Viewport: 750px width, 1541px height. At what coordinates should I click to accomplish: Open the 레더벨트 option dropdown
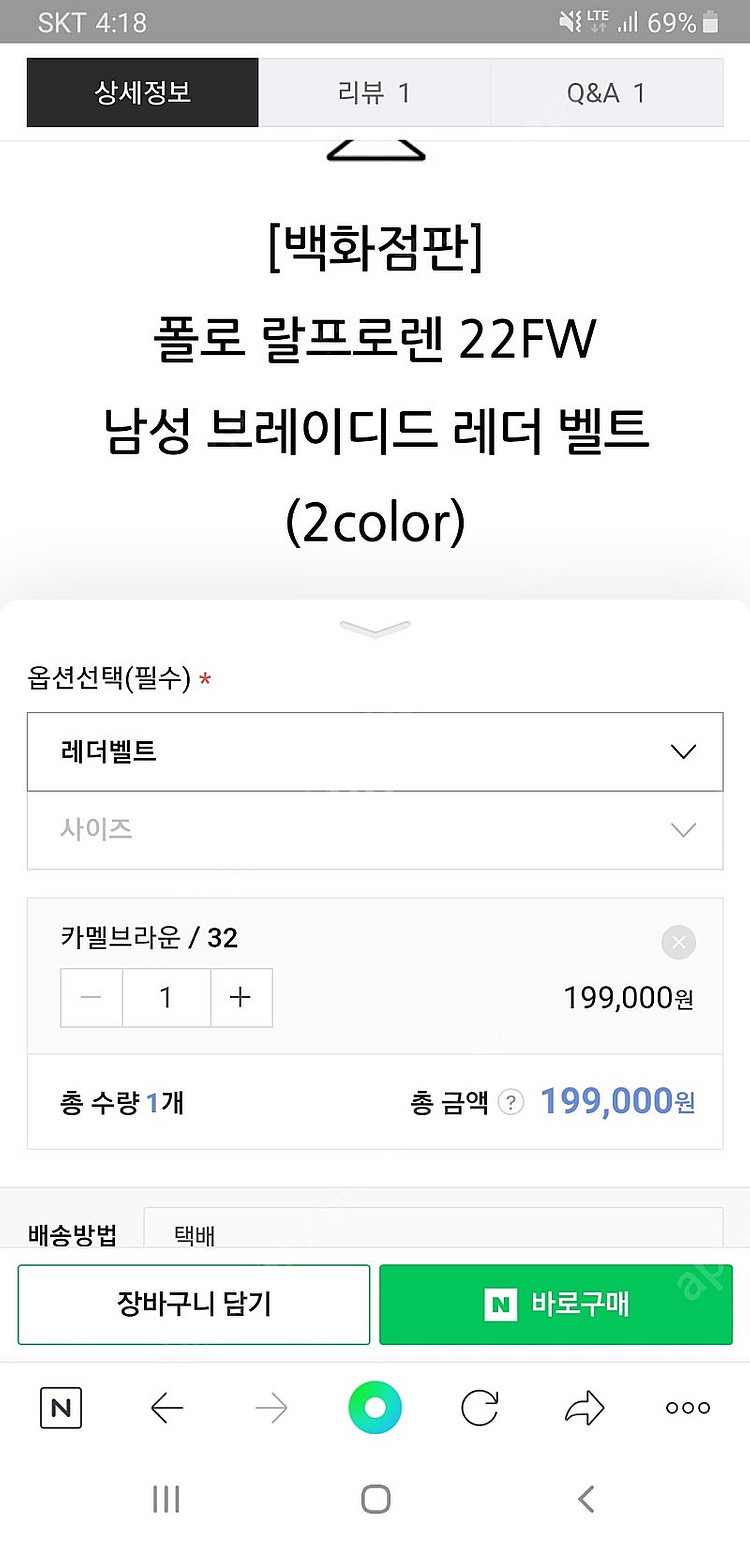coord(375,752)
